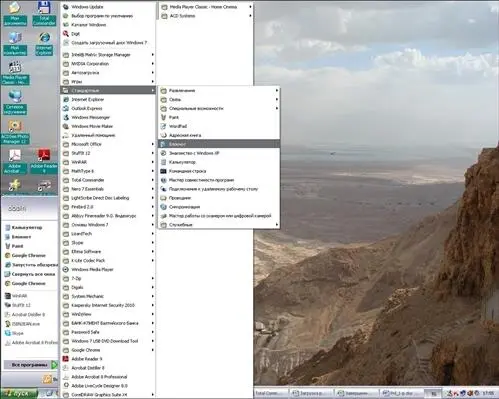Expand Media Player Classic - Home Cinema submenu
499x399 pixels.
pyautogui.click(x=206, y=7)
